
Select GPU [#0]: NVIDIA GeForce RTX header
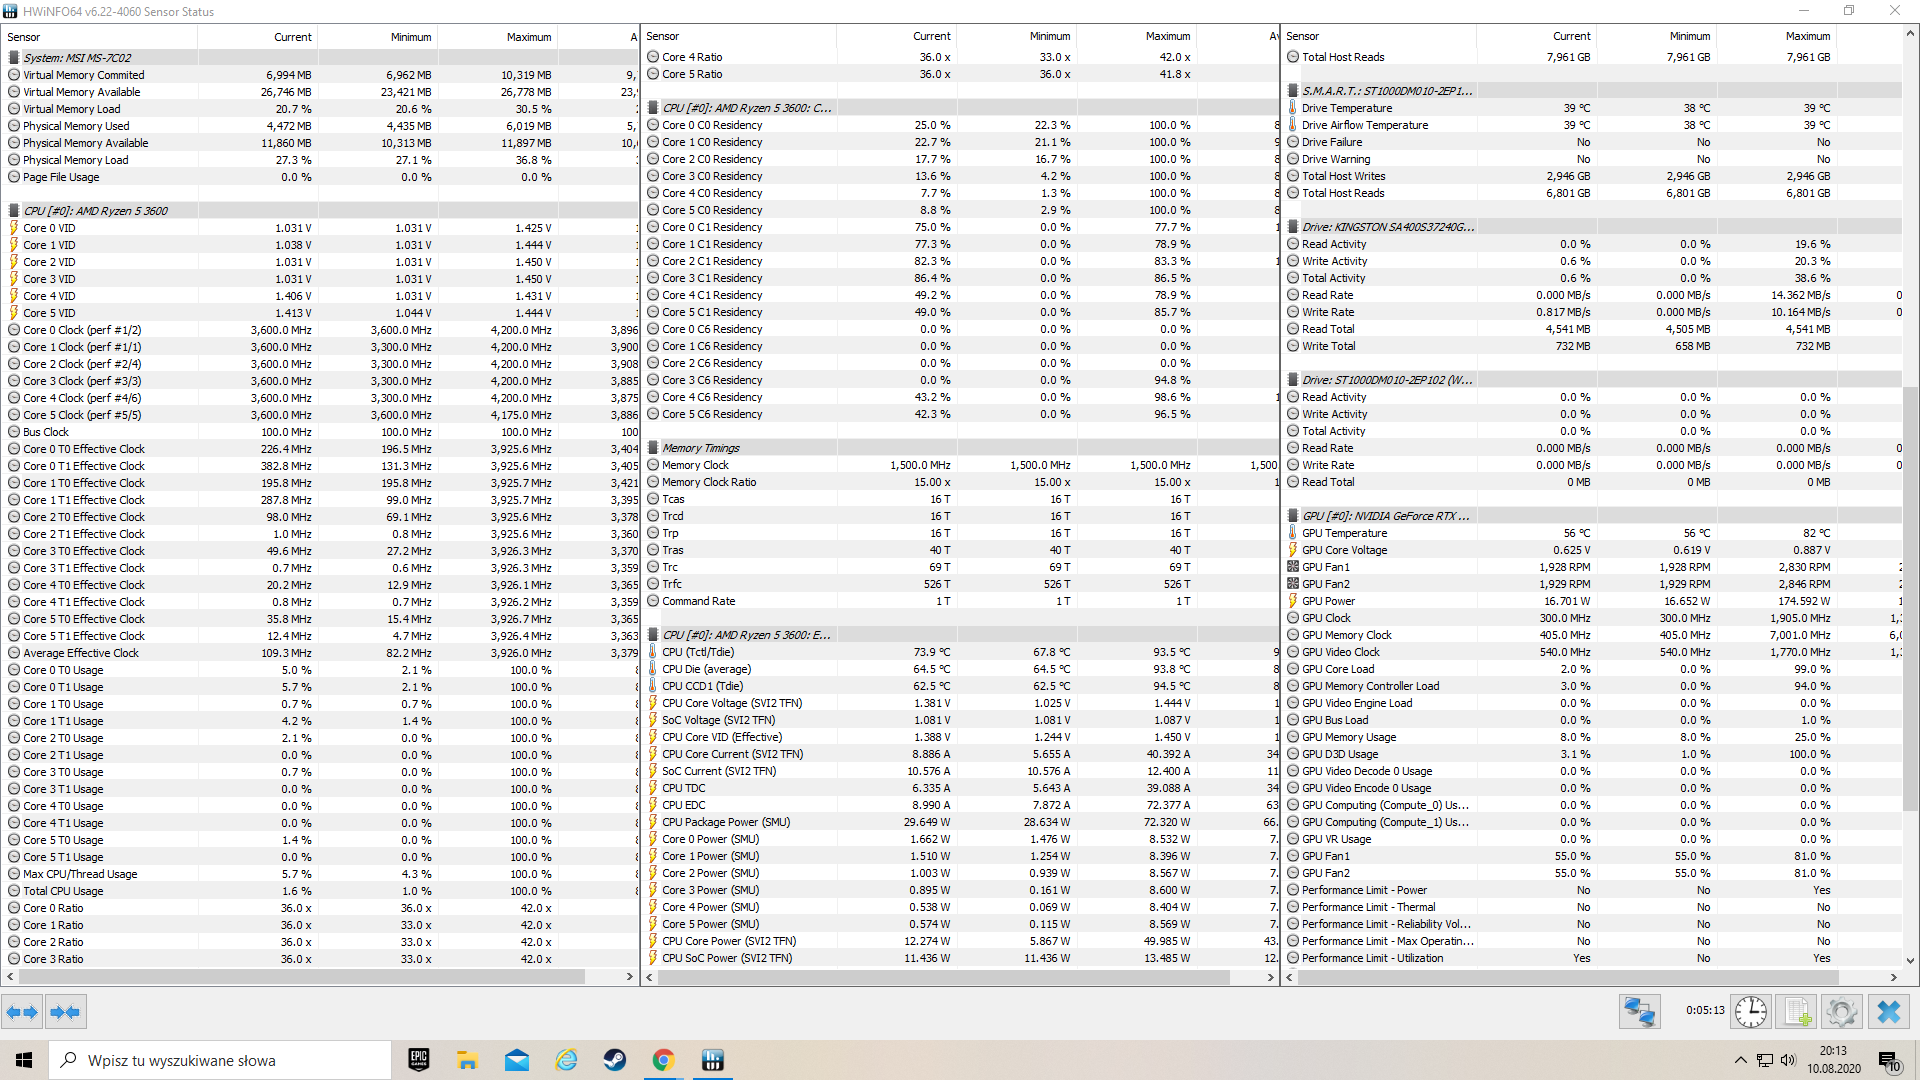pos(1595,516)
